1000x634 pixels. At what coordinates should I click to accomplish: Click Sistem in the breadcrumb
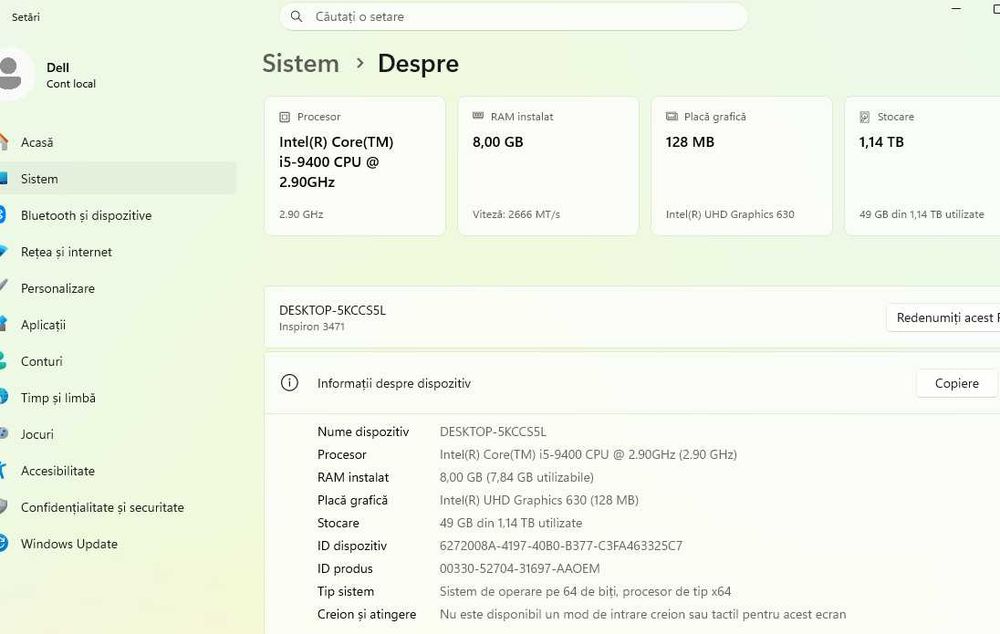click(300, 63)
